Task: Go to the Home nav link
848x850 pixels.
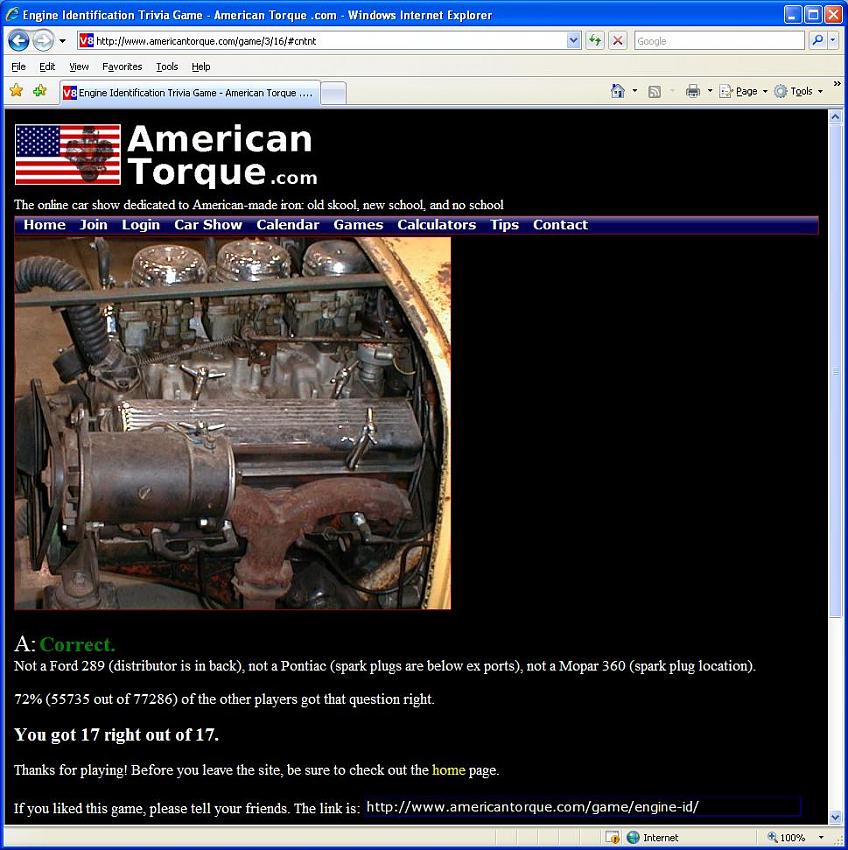Action: (x=44, y=225)
